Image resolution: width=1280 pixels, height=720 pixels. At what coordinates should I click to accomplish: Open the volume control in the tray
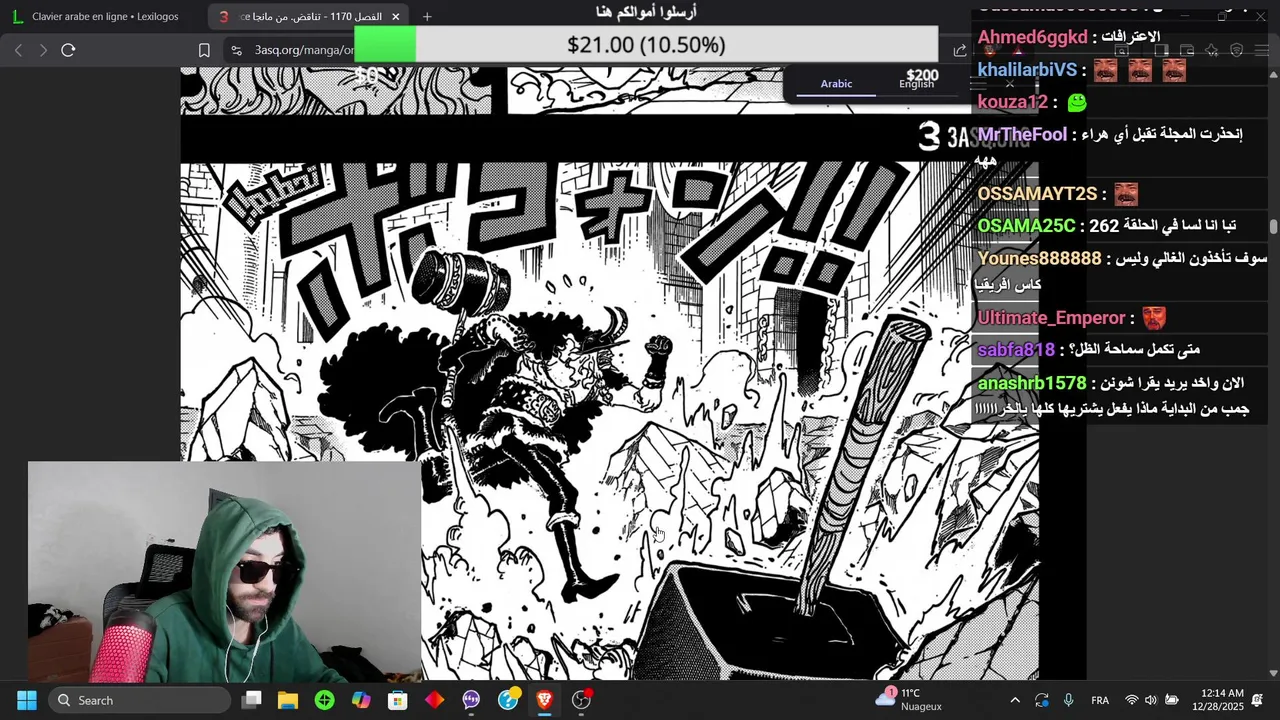click(x=1151, y=700)
